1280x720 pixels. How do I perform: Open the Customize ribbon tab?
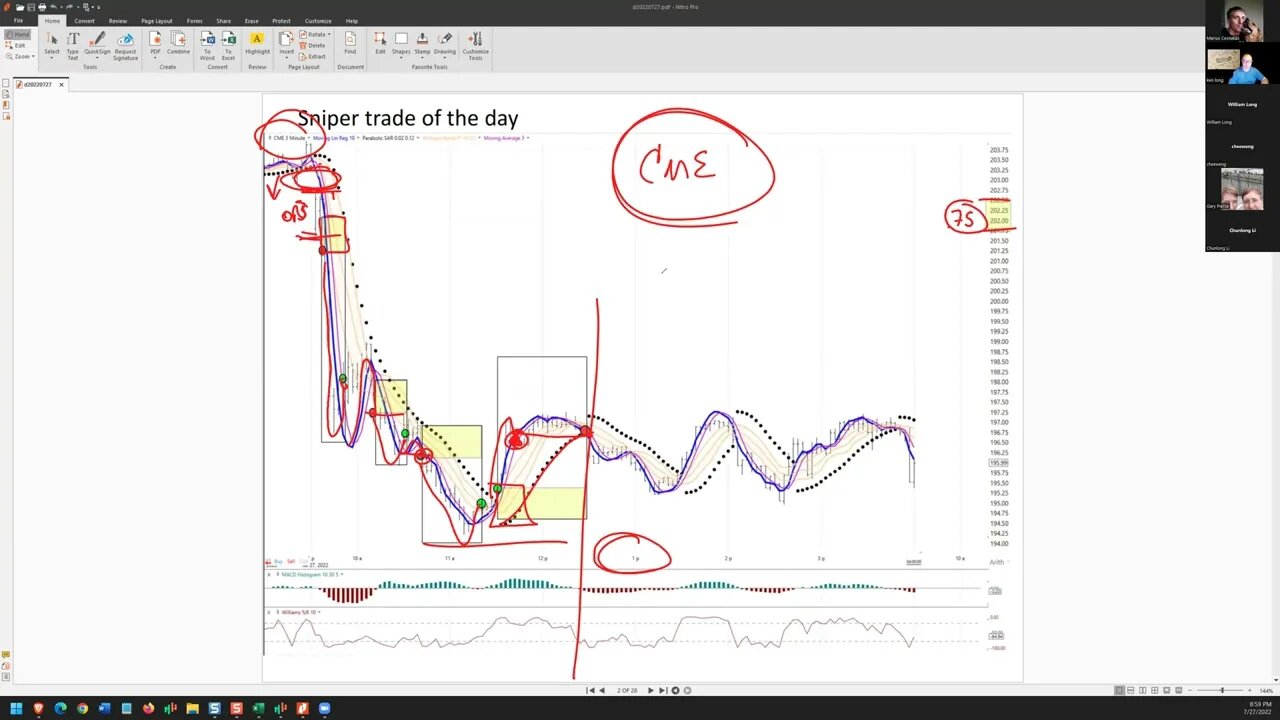point(318,20)
